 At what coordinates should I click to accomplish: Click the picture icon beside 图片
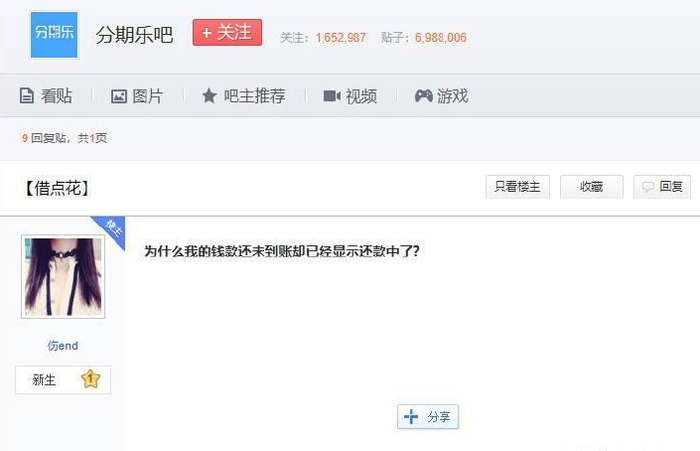[x=119, y=96]
